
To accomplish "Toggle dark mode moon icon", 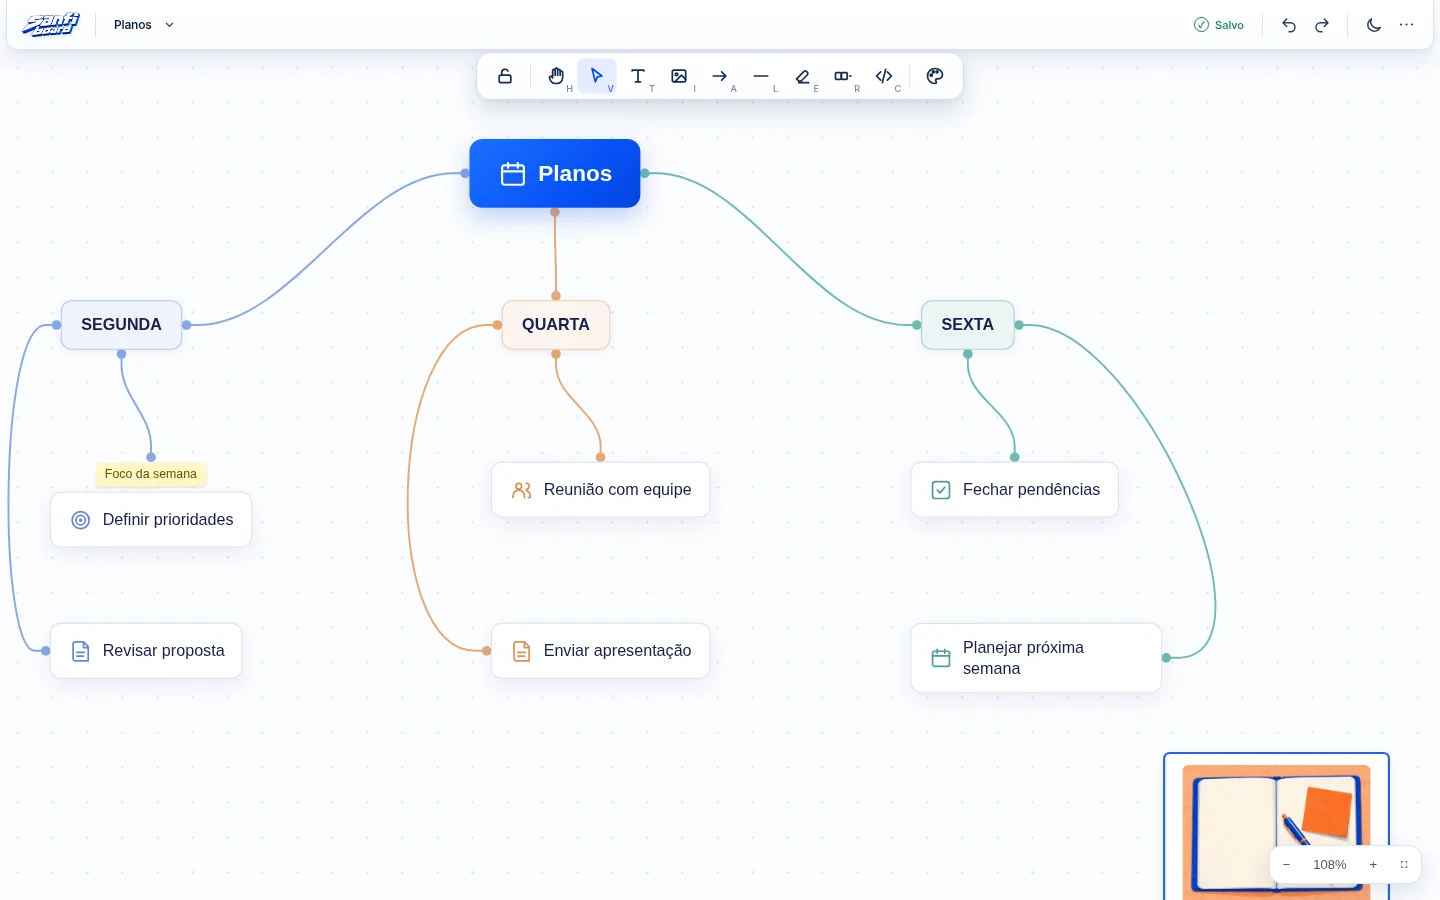I will [1374, 25].
